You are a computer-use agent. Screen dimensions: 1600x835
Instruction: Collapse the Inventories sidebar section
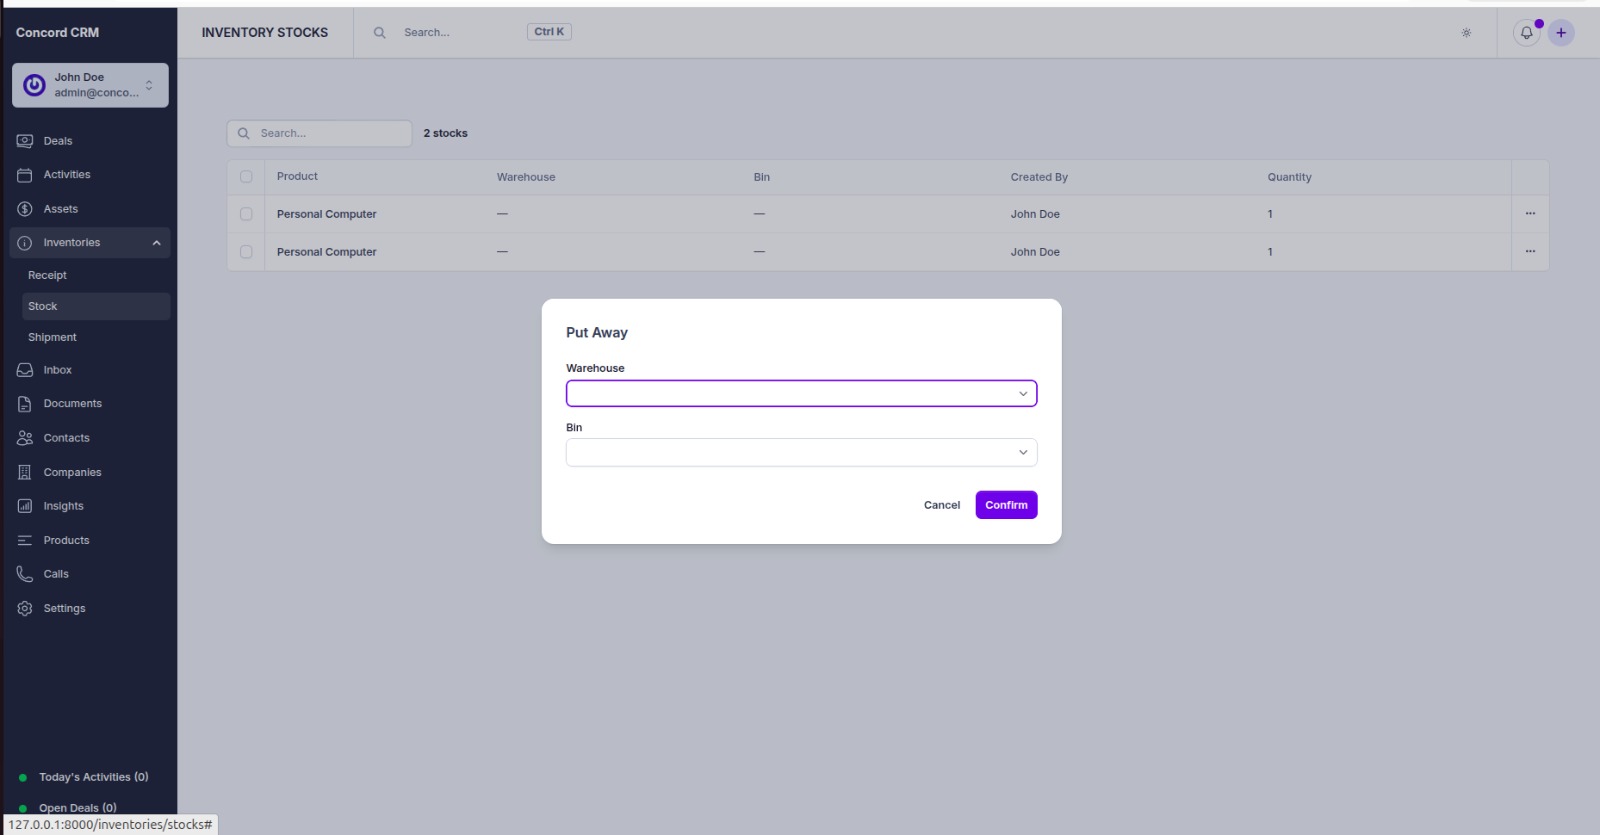156,243
